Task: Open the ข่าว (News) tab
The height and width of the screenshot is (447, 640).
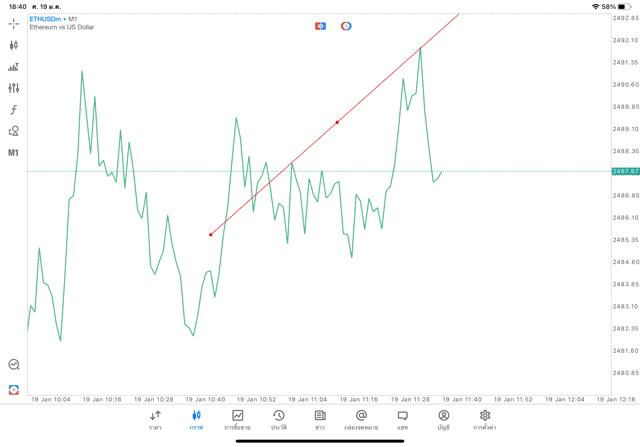Action: (320, 420)
